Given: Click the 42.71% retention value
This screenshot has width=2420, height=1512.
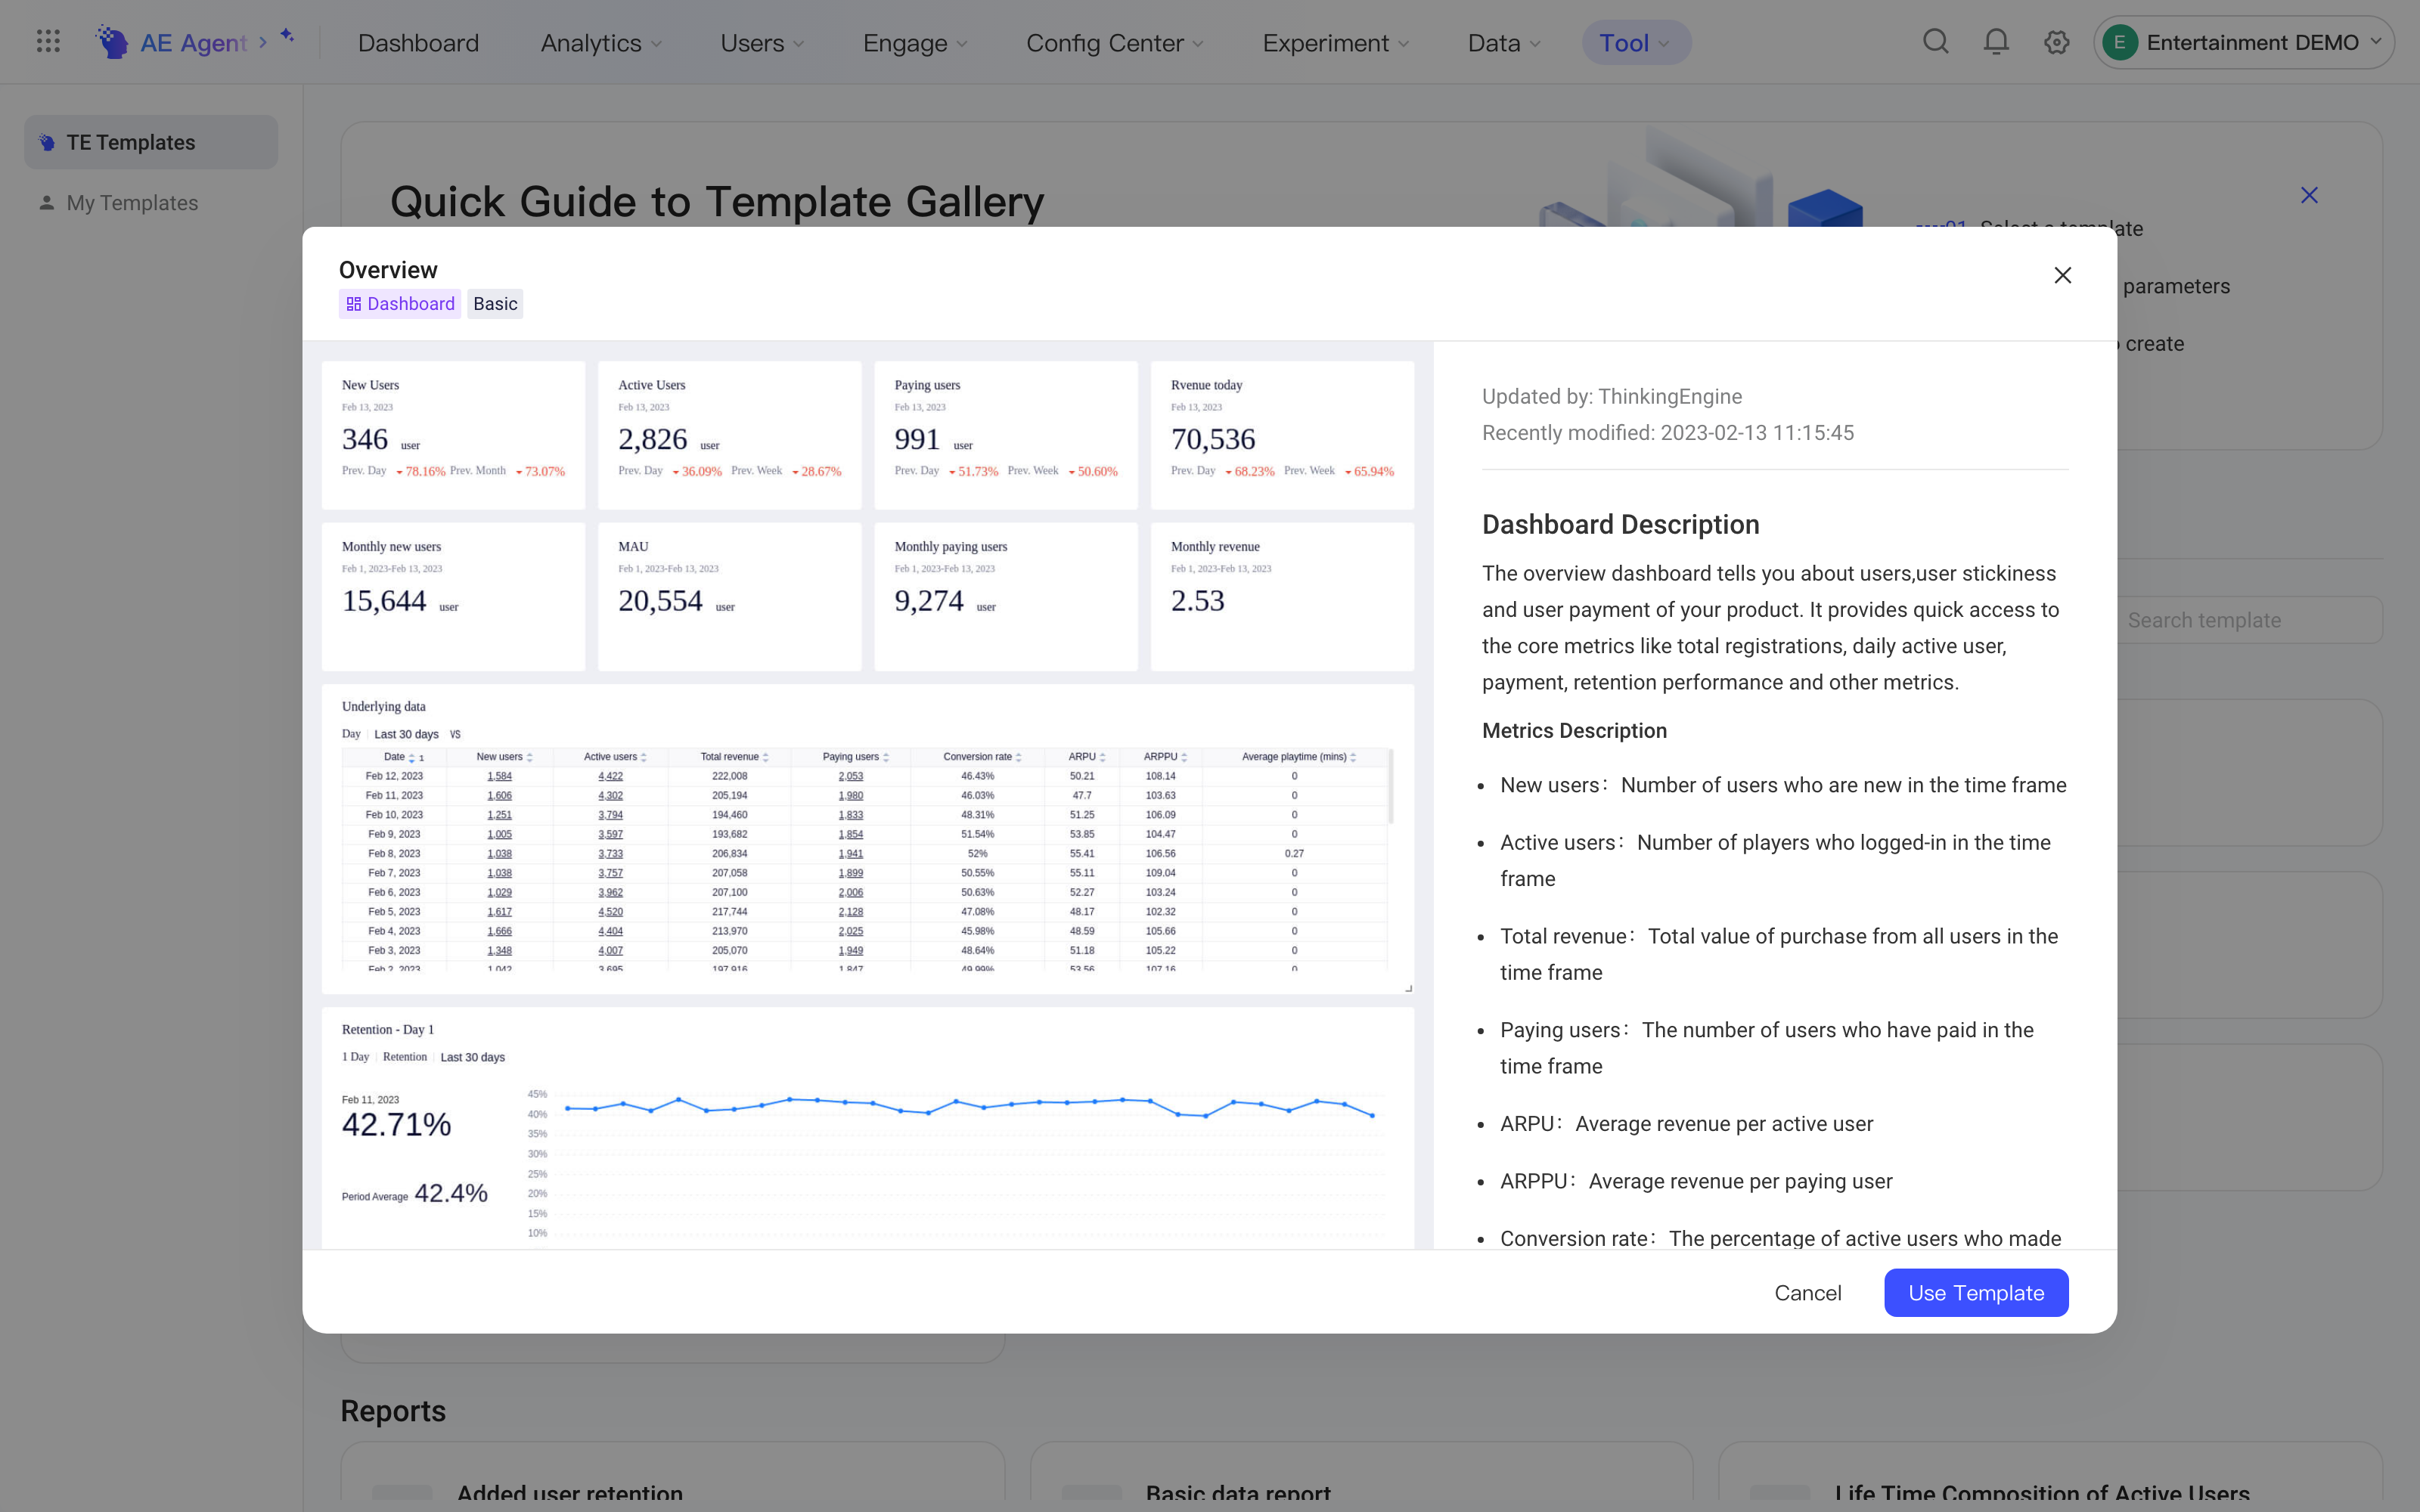Looking at the screenshot, I should coord(396,1125).
